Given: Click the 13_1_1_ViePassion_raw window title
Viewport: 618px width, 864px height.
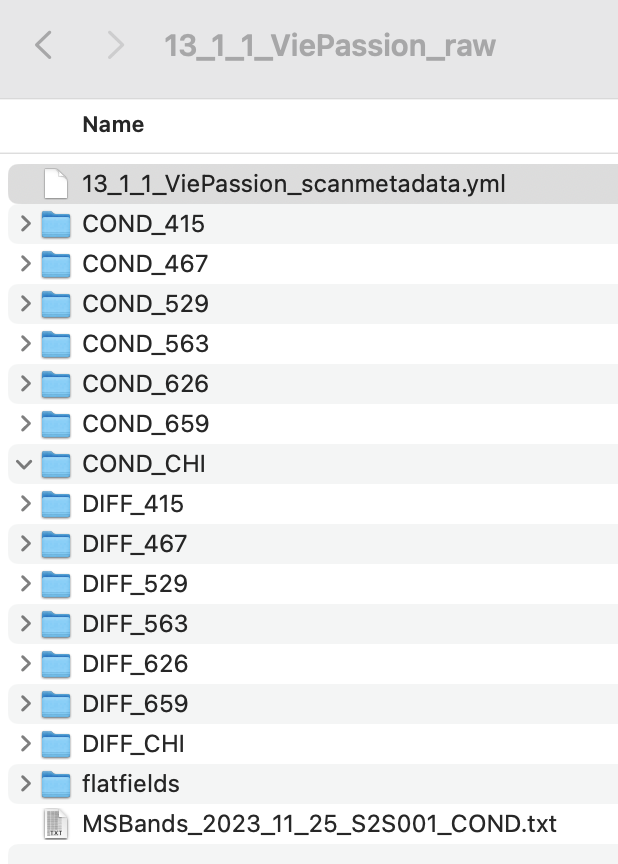Looking at the screenshot, I should [x=329, y=46].
